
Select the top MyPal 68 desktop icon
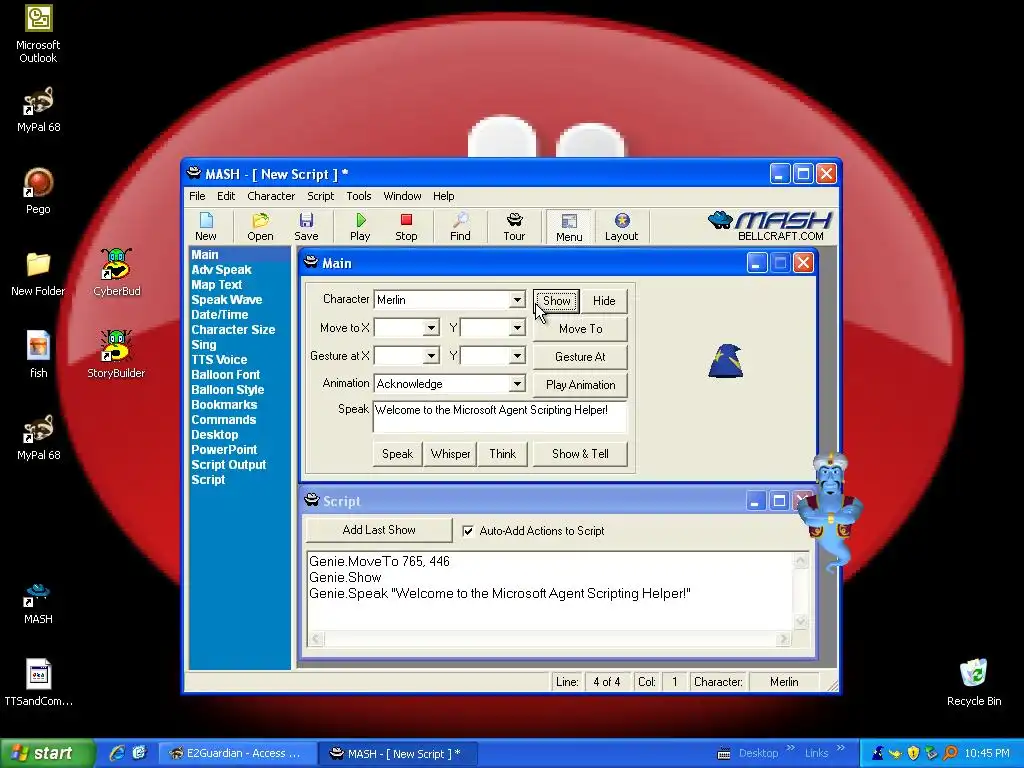38,110
